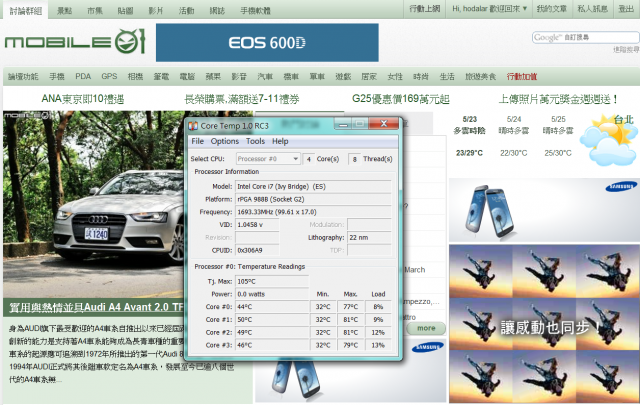The image size is (640, 405).
Task: Open the 女性 category
Action: [395, 76]
